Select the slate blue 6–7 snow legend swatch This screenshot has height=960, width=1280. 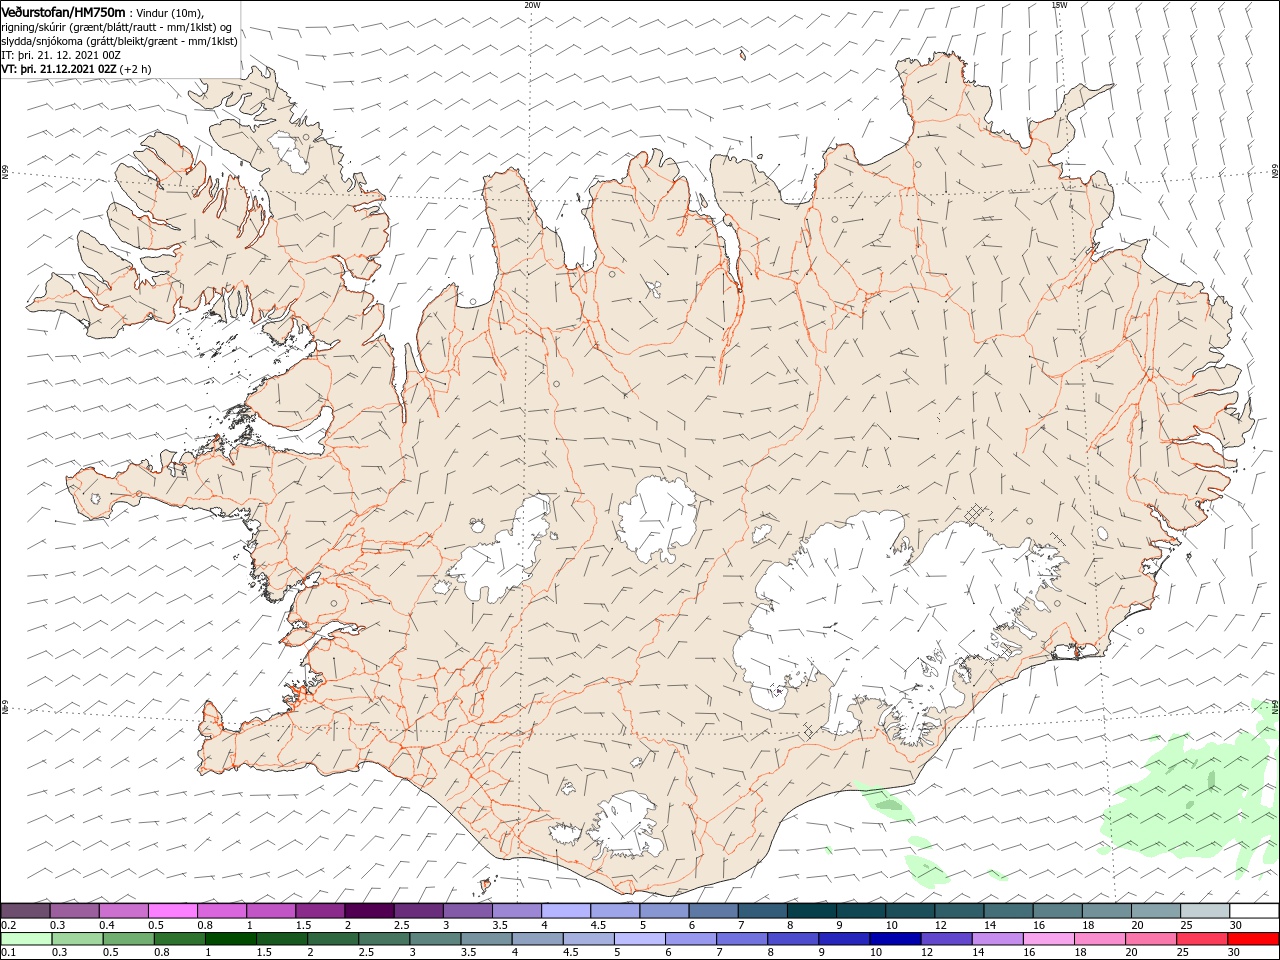click(713, 911)
